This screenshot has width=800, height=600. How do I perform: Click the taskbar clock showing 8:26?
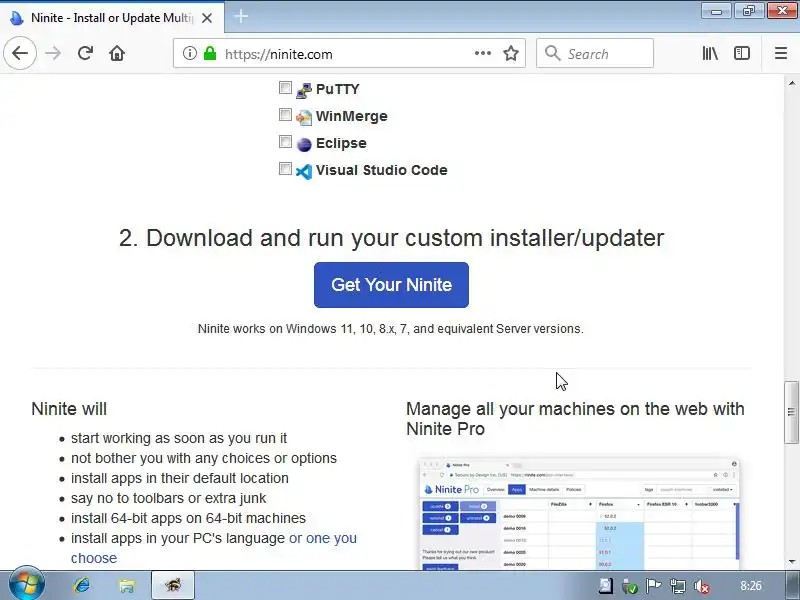click(751, 585)
